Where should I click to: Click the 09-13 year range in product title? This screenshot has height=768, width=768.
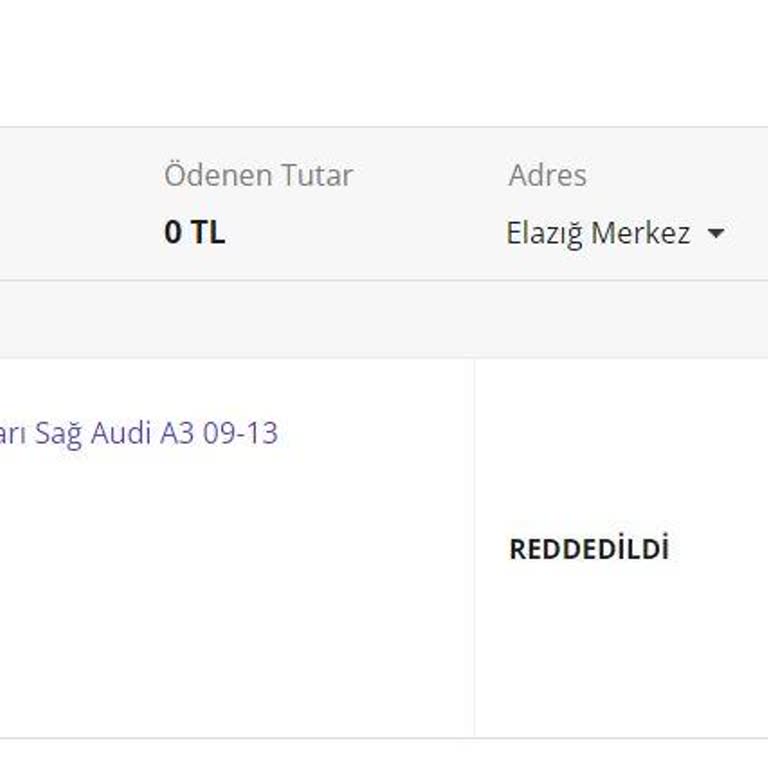(240, 433)
